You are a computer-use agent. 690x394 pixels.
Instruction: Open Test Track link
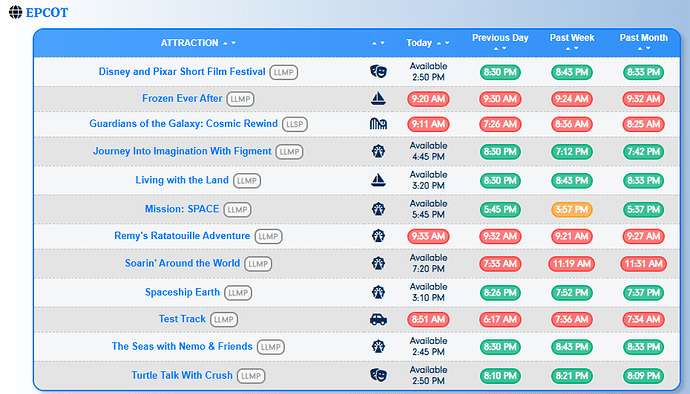click(x=182, y=319)
